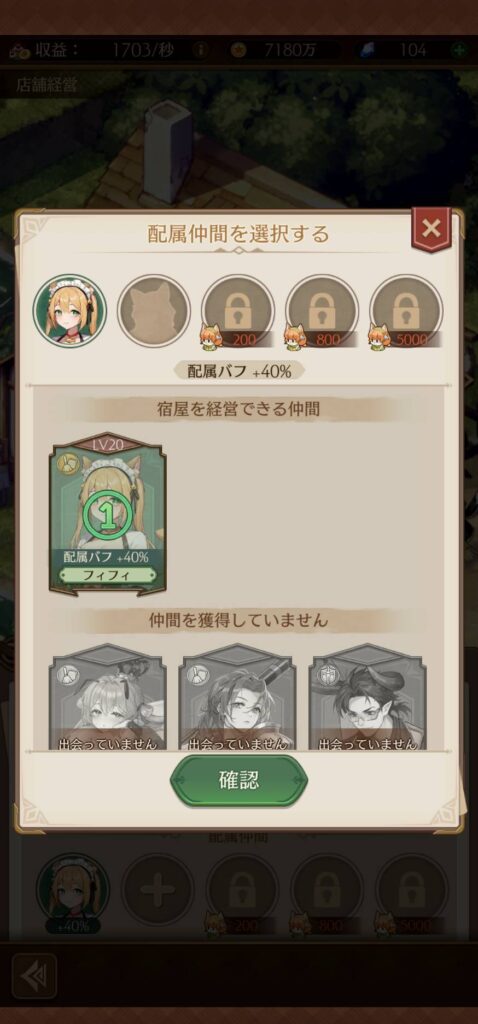Toggle the green number 1 selection badge
The height and width of the screenshot is (1024, 478).
[x=108, y=516]
